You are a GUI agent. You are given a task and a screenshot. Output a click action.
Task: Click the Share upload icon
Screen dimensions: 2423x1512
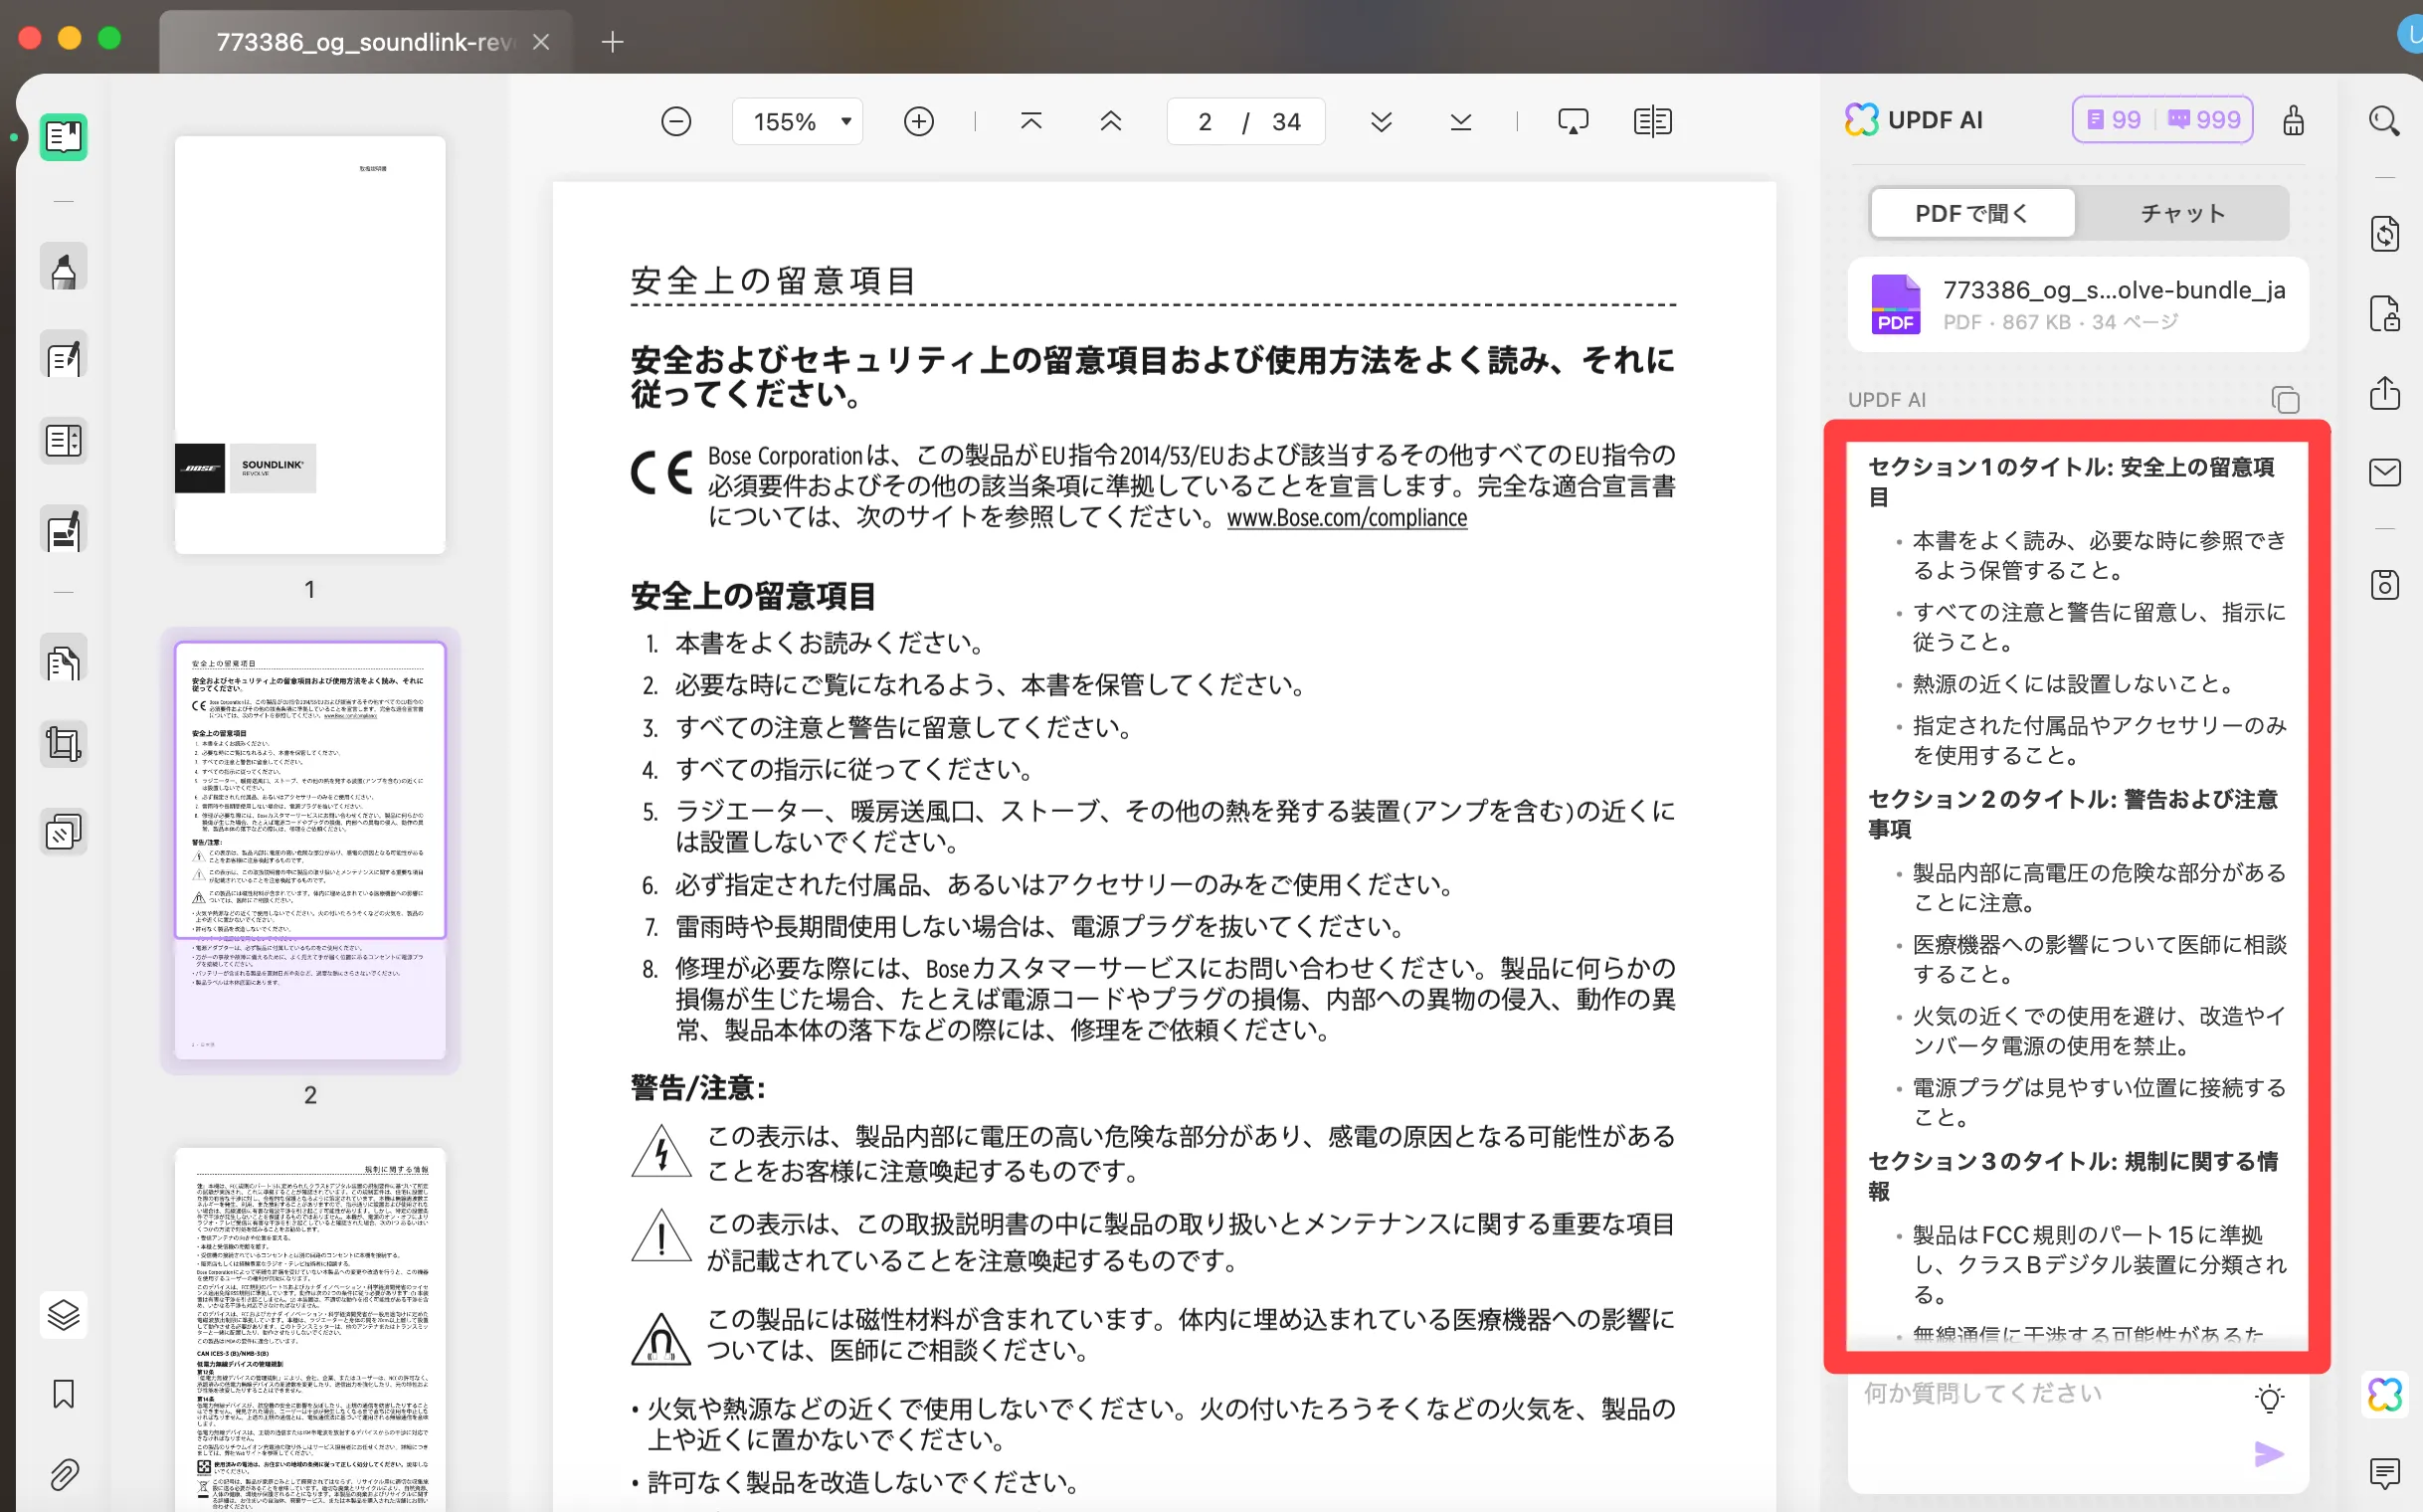(2384, 393)
